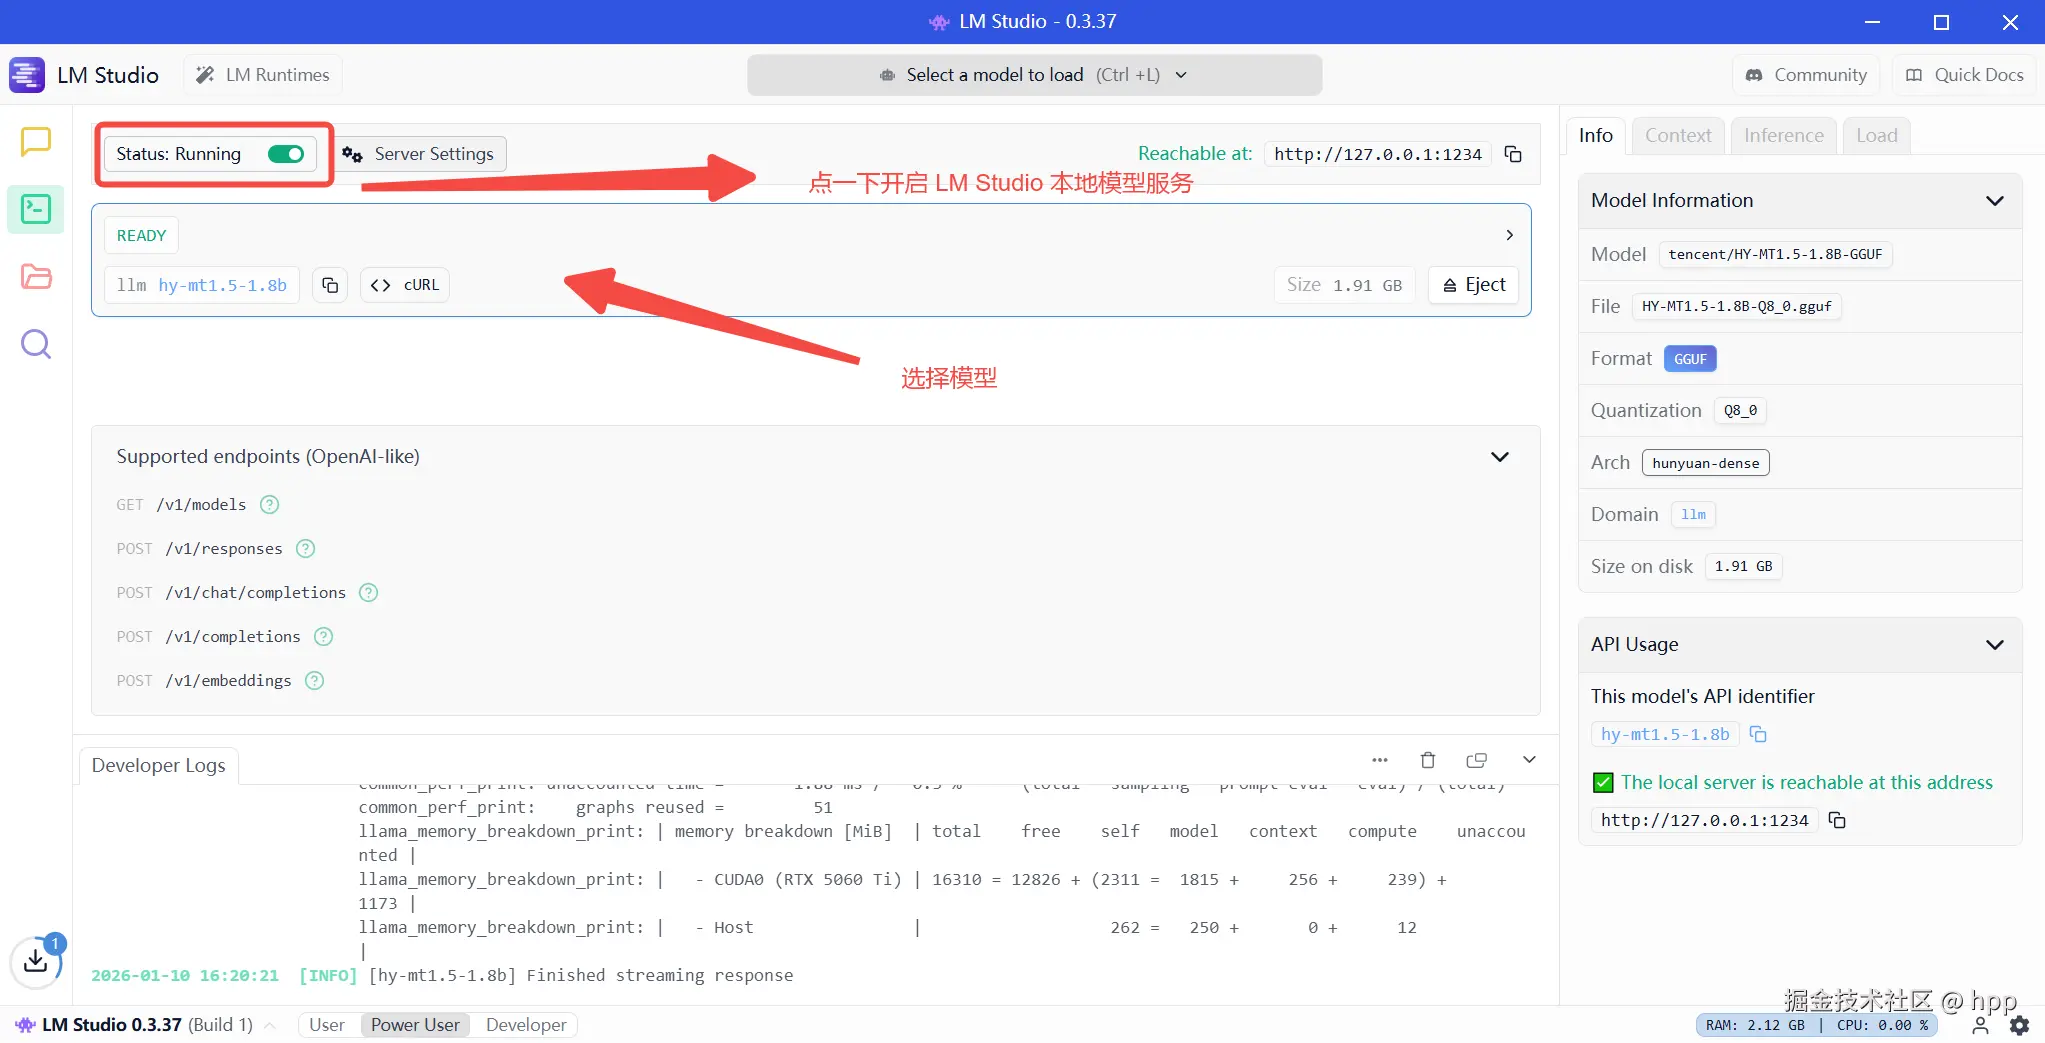The height and width of the screenshot is (1043, 2045).
Task: Expand loaded model row chevron
Action: pos(1509,235)
